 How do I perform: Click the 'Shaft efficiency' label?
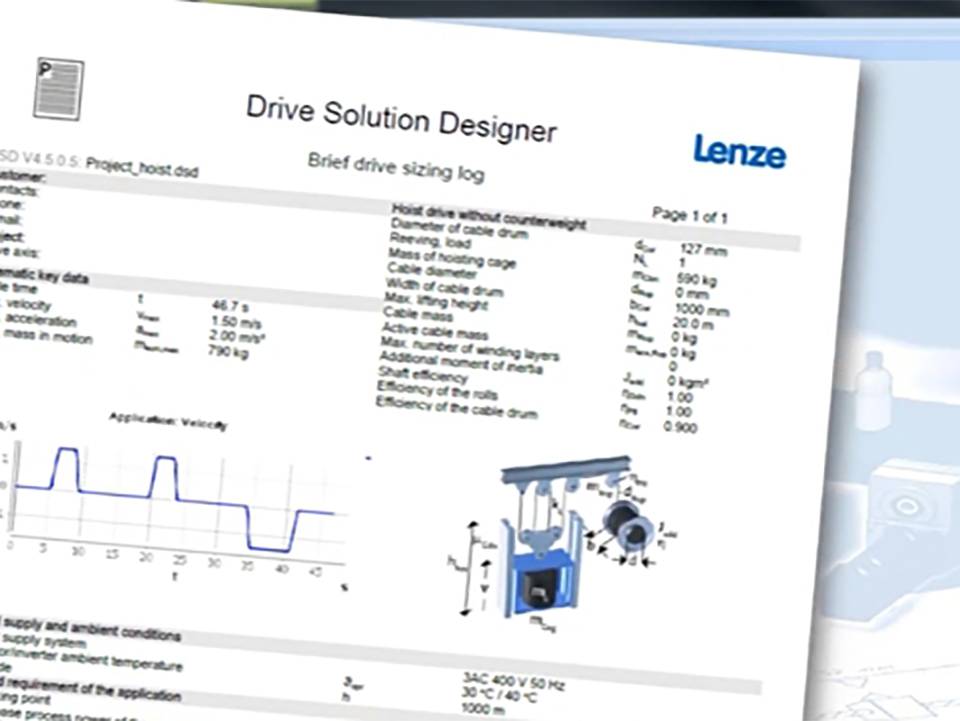(x=423, y=373)
